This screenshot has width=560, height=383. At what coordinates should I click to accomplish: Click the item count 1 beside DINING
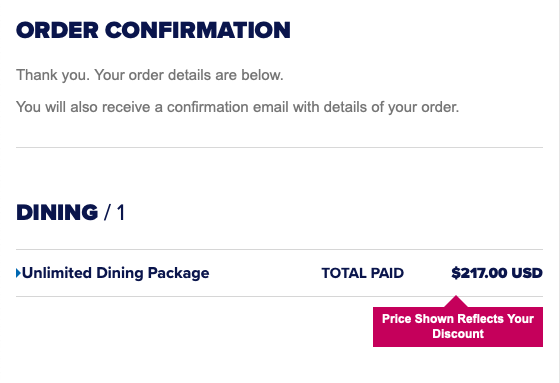121,212
